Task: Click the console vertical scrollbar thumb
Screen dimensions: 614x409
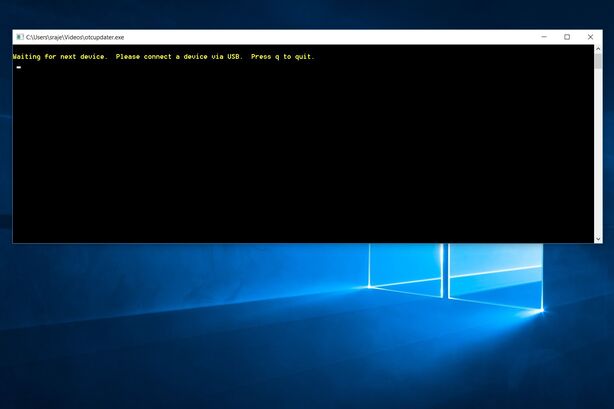Action: pyautogui.click(x=598, y=62)
